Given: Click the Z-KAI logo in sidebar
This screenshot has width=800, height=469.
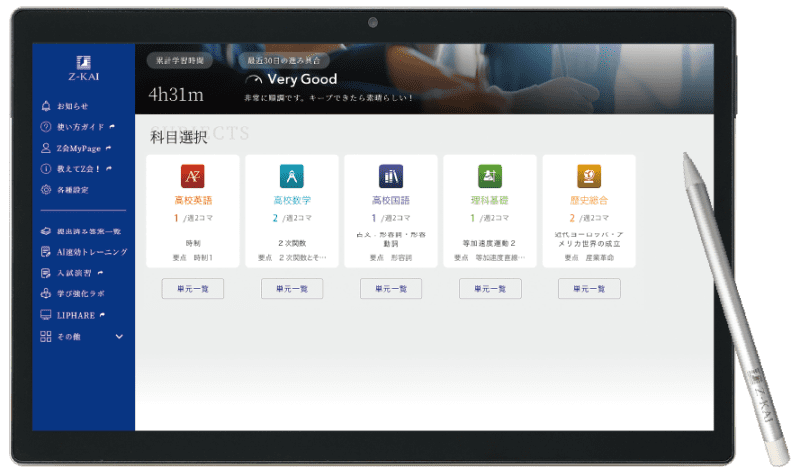Looking at the screenshot, I should pyautogui.click(x=83, y=65).
